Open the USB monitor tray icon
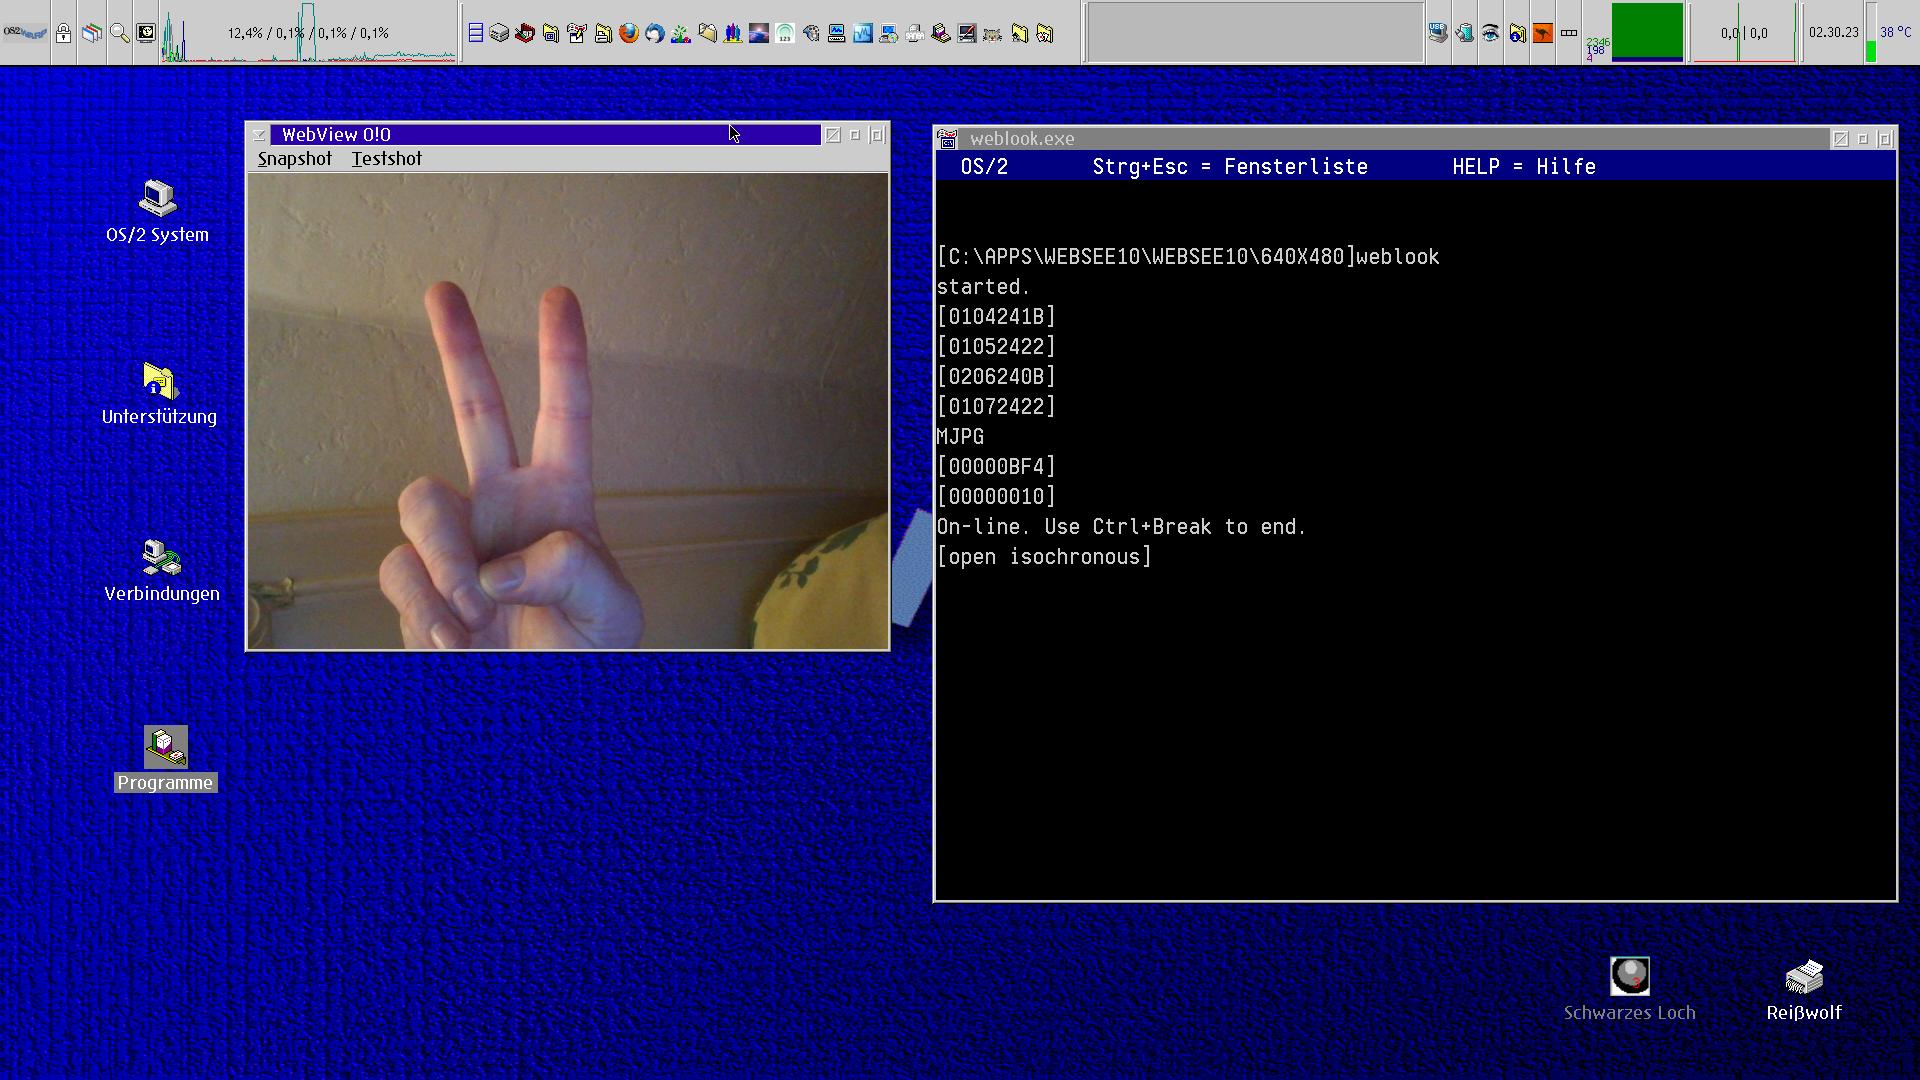 (1437, 33)
